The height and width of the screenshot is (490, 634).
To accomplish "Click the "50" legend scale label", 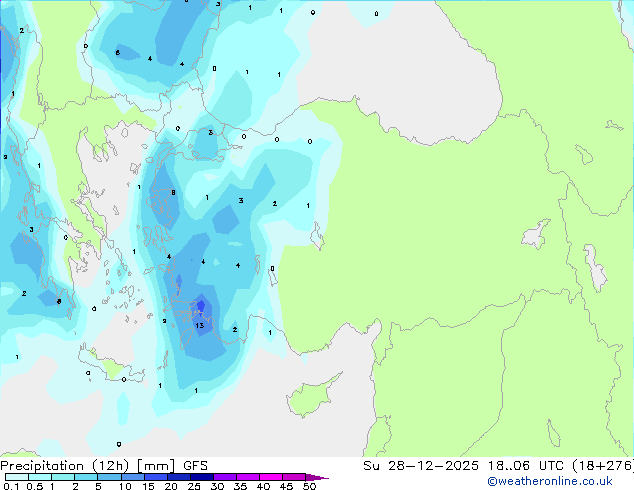I will [309, 486].
